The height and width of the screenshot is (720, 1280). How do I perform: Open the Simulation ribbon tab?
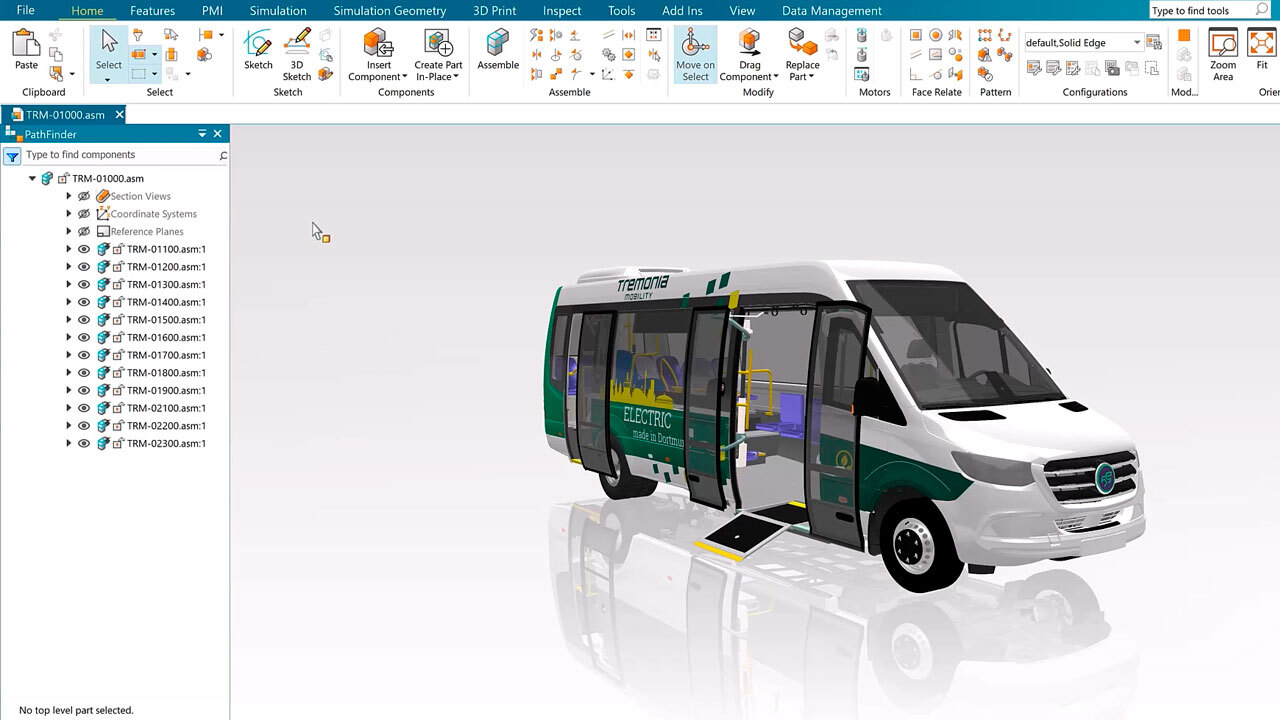[278, 11]
